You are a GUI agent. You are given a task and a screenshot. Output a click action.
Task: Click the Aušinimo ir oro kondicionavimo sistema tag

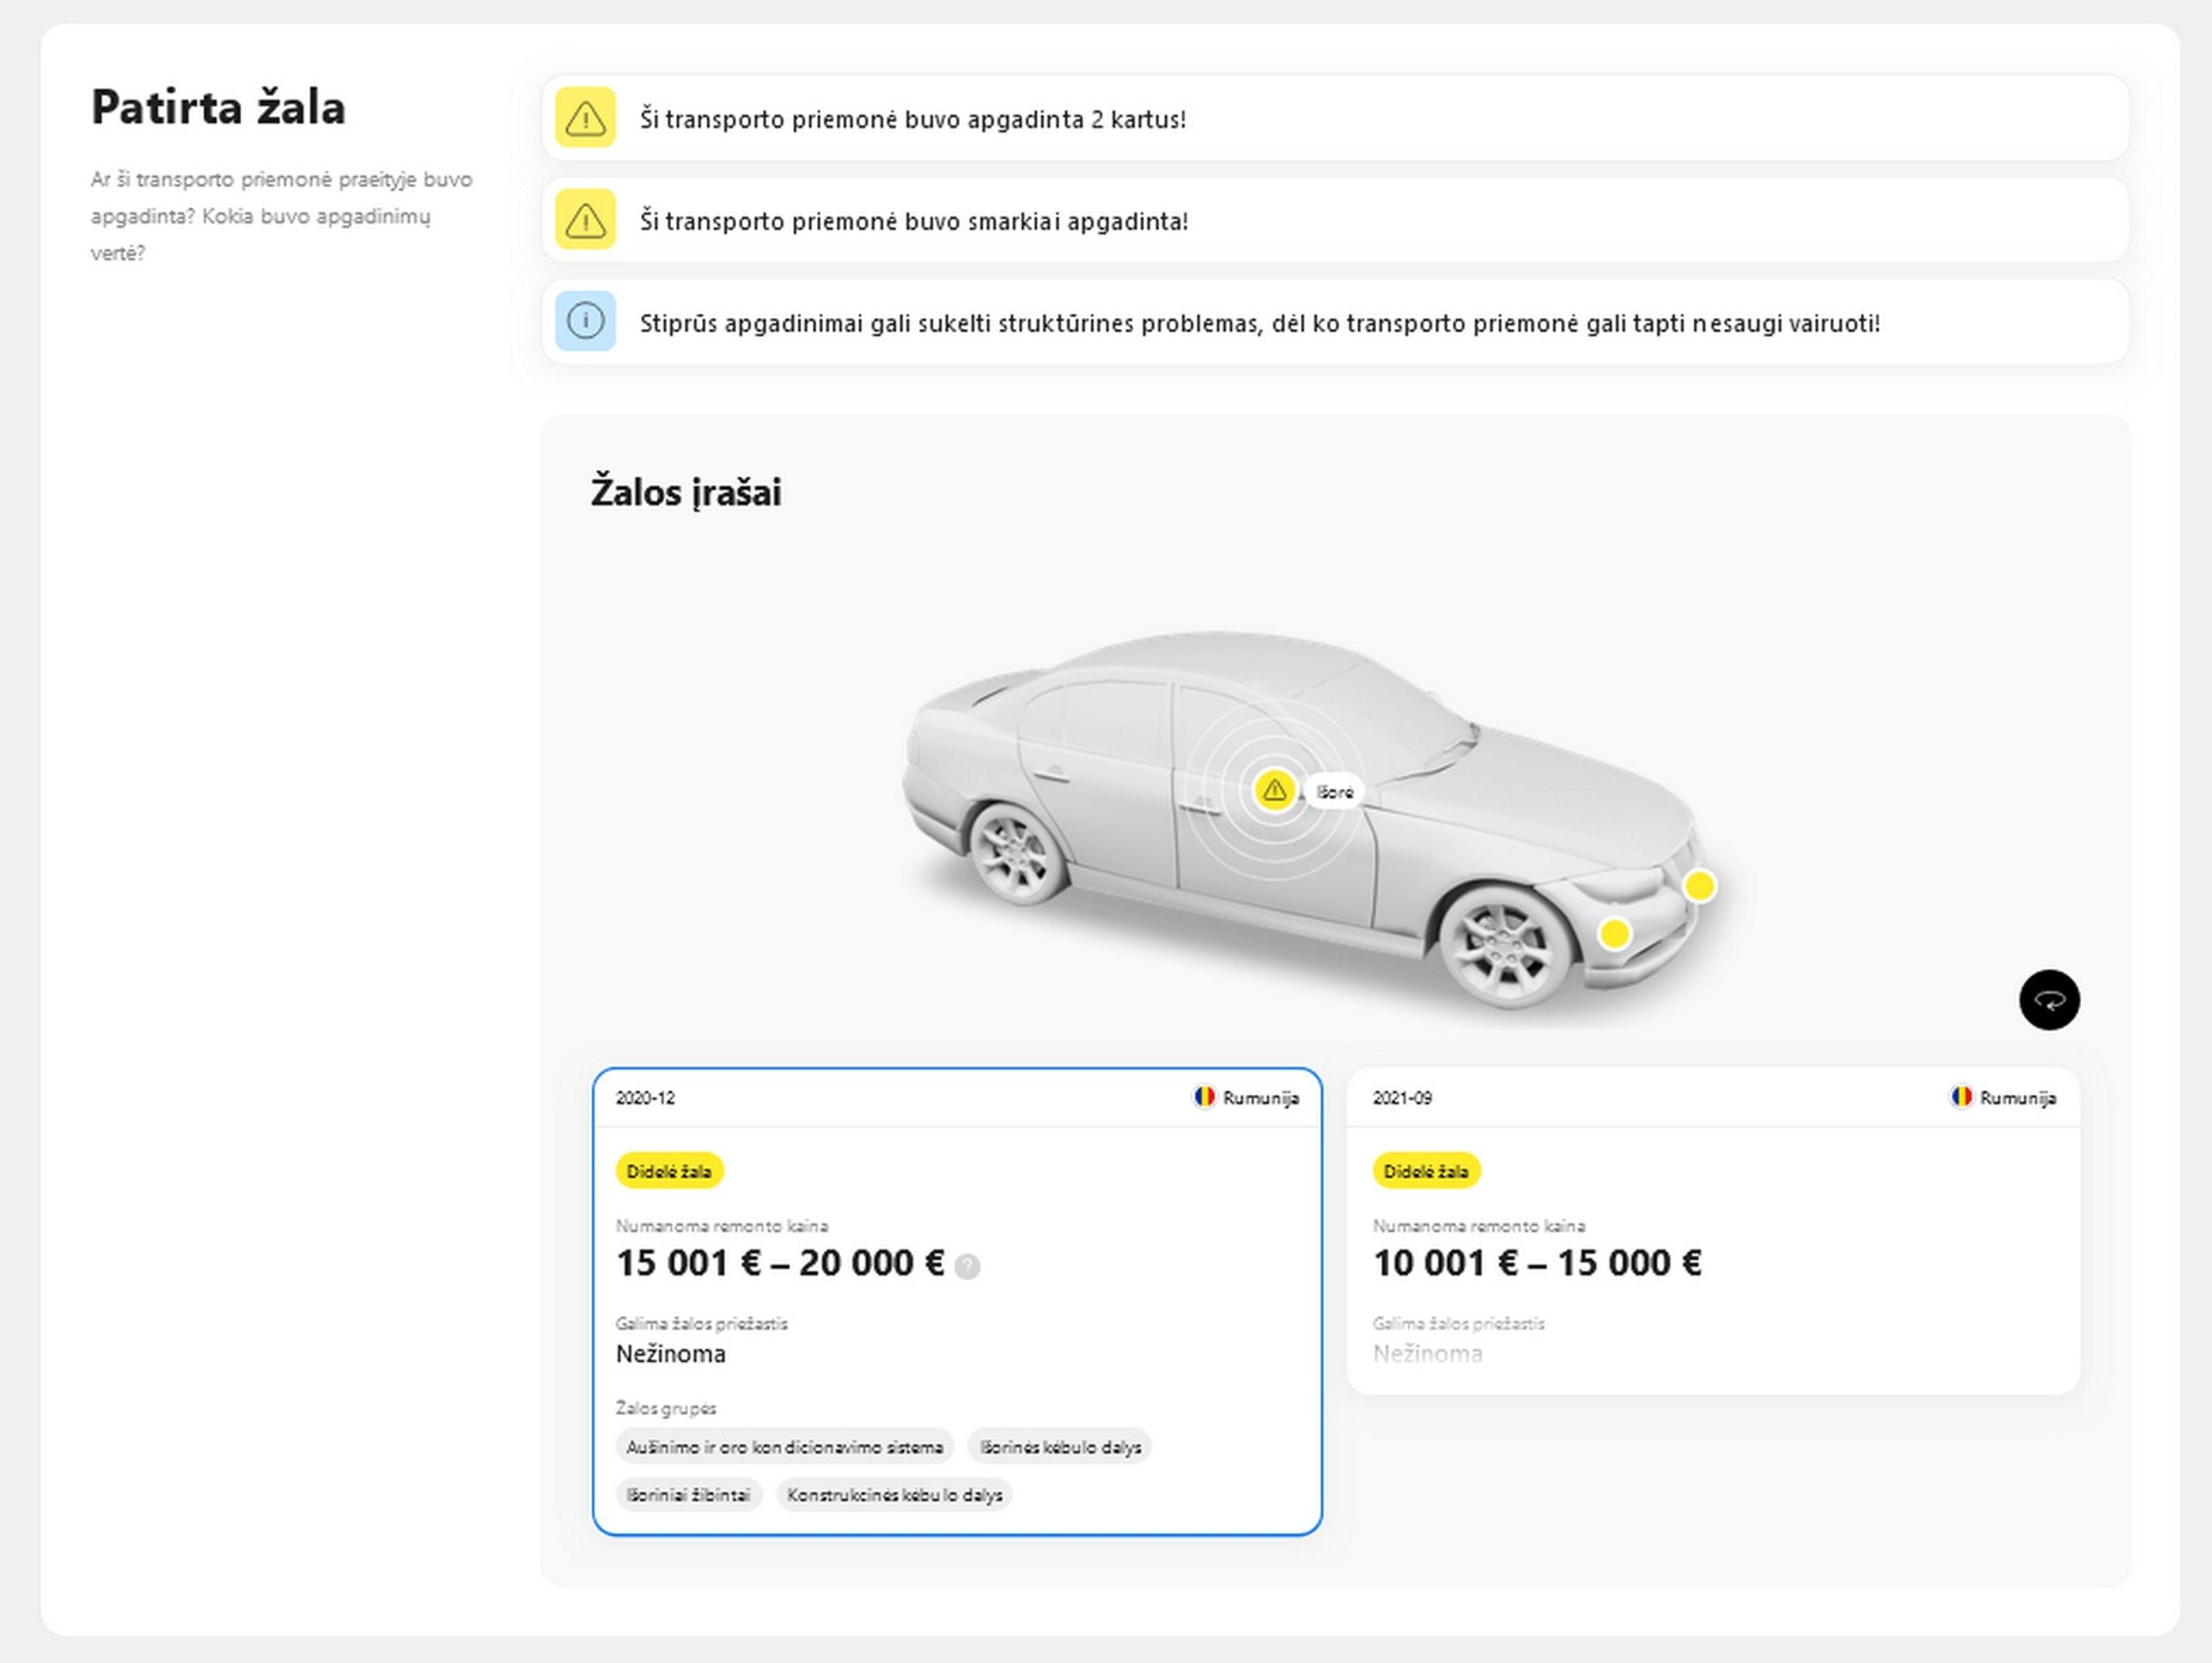click(784, 1447)
